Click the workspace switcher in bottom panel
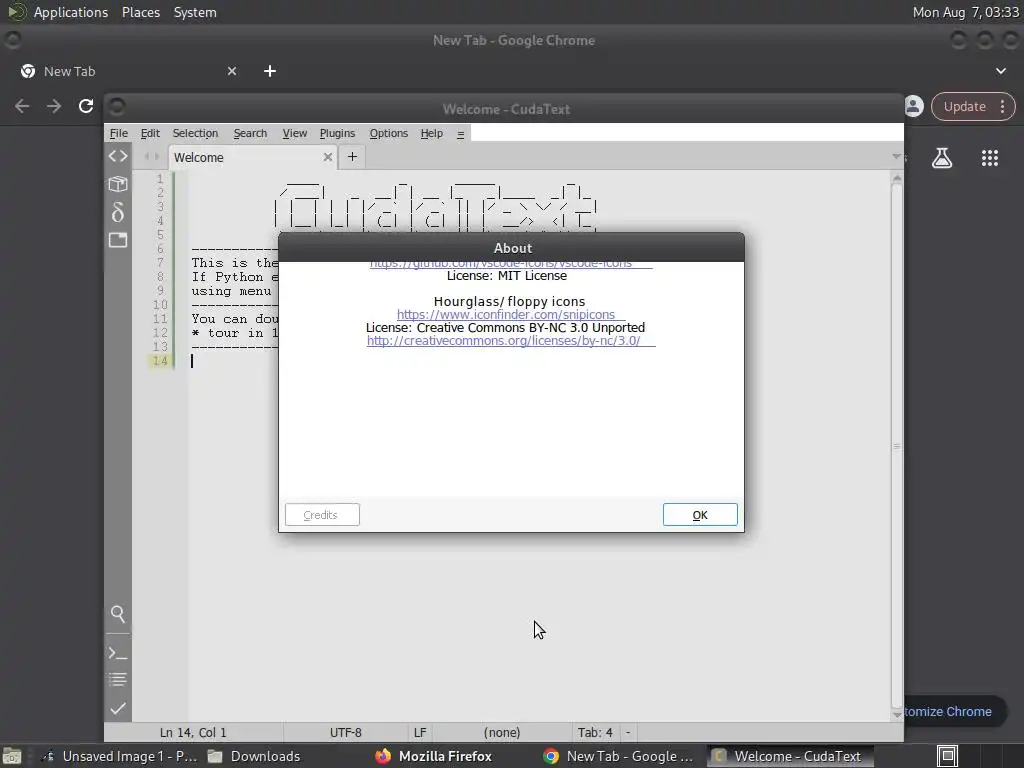The width and height of the screenshot is (1024, 768). [948, 756]
